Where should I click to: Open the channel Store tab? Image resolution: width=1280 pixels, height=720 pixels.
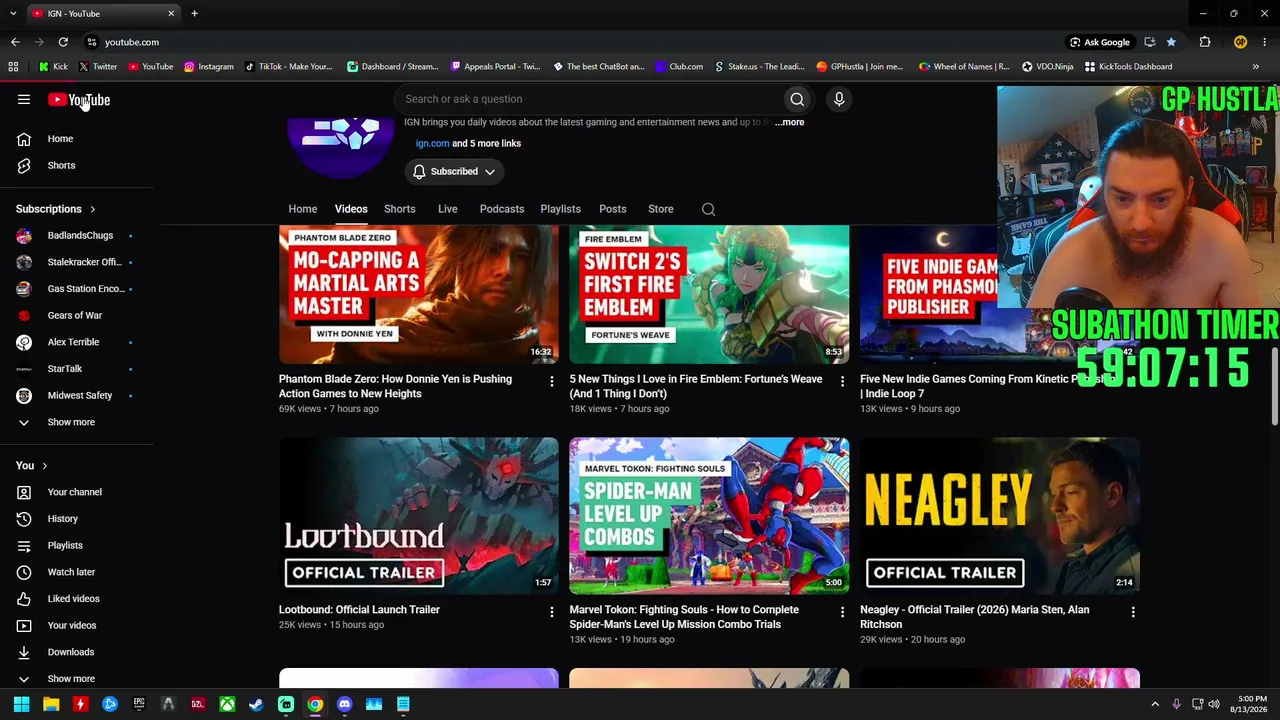(x=661, y=209)
